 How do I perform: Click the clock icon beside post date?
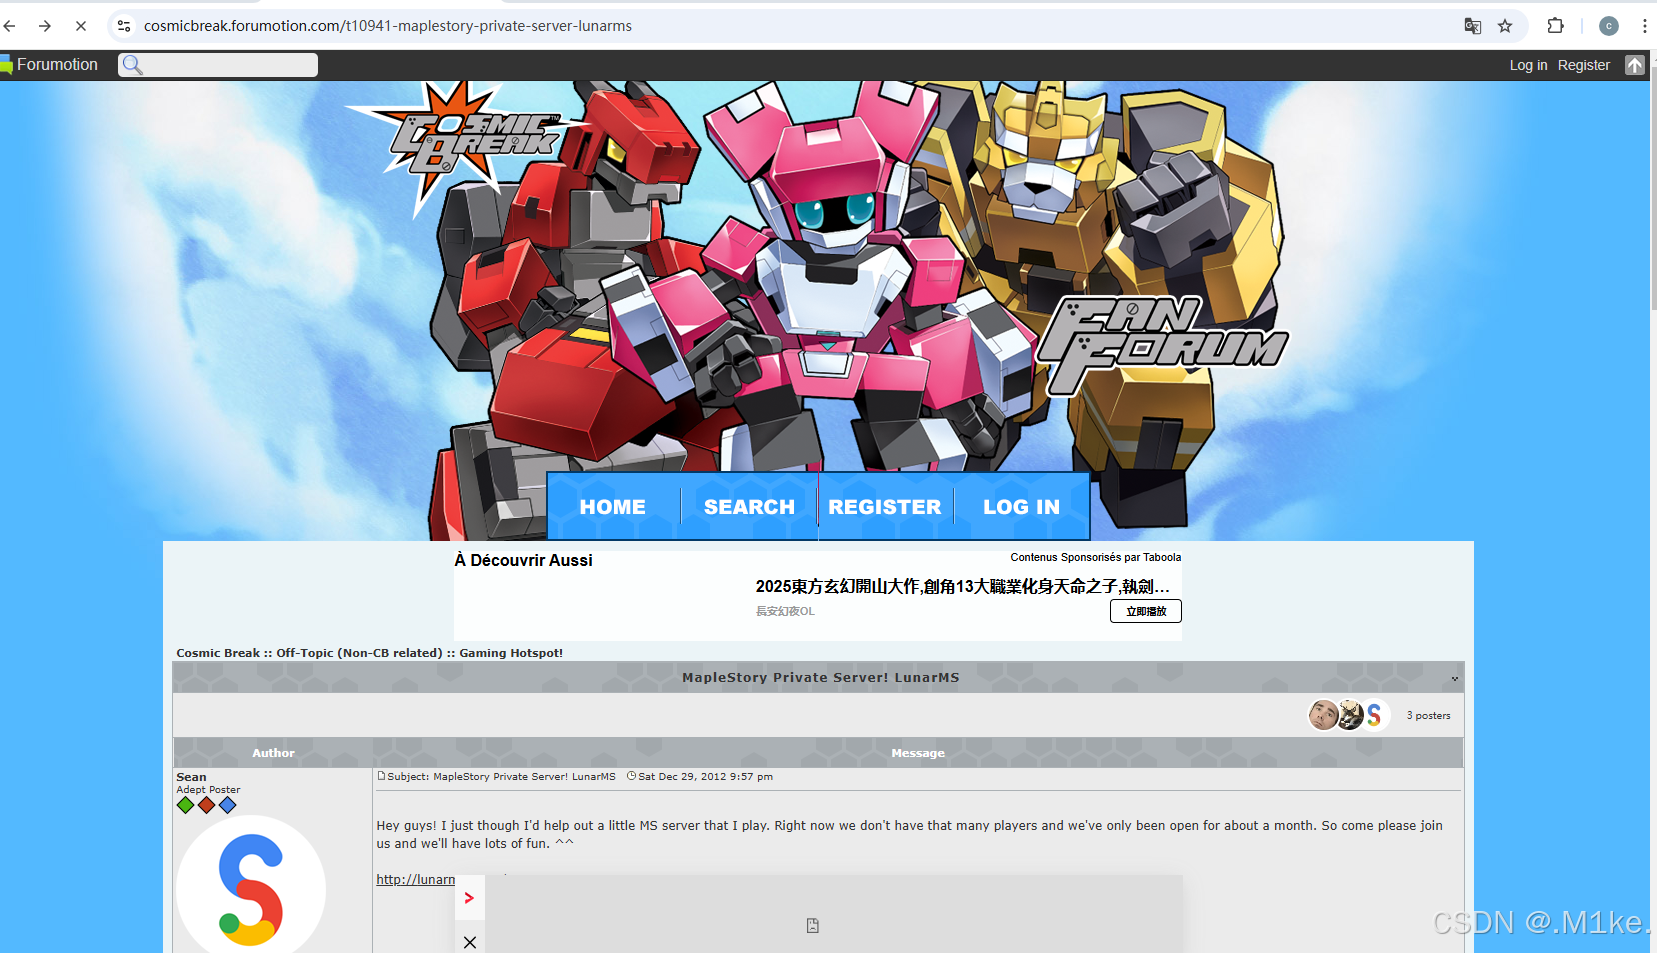[x=631, y=776]
